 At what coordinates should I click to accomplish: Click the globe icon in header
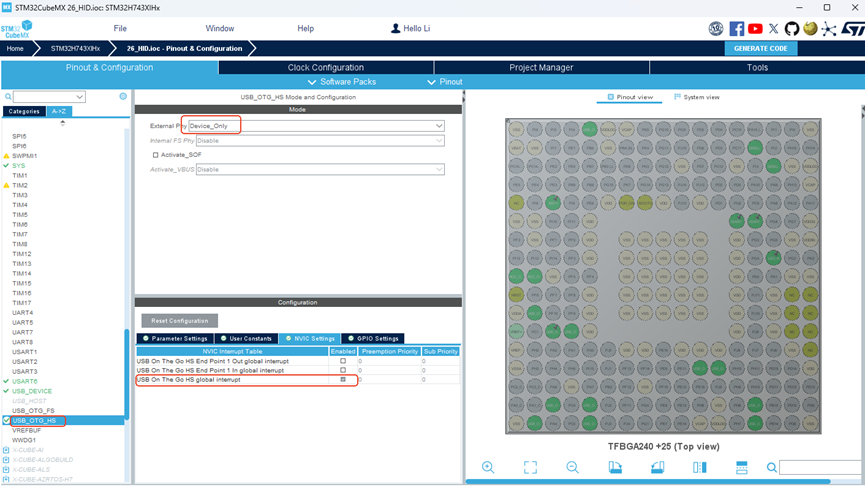(810, 28)
